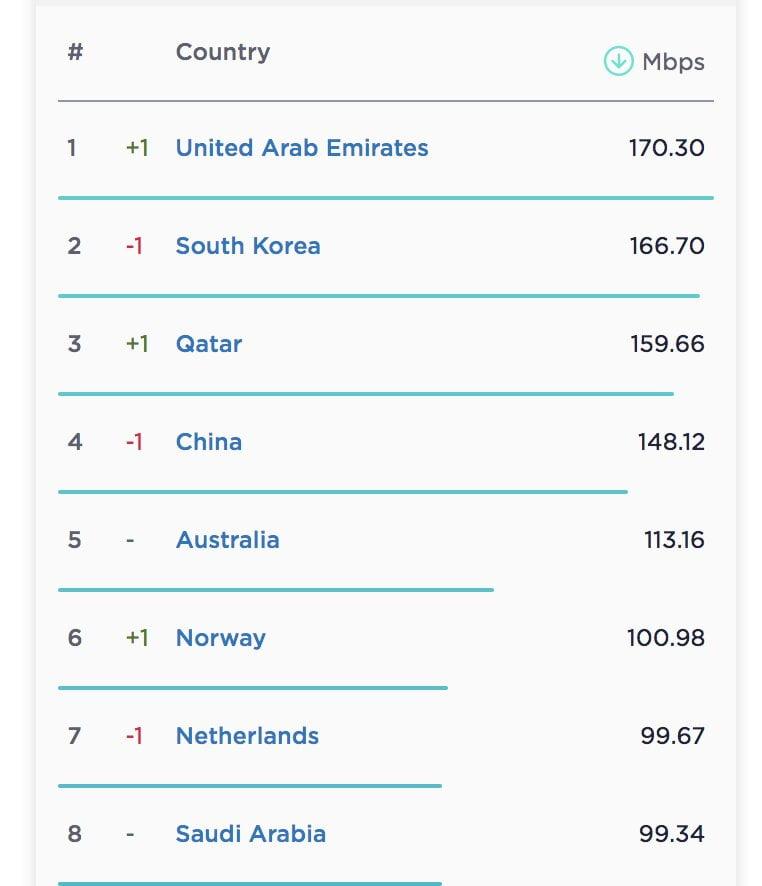Viewport: 762px width, 886px height.
Task: Click the speed bar under Australia
Action: click(x=277, y=589)
